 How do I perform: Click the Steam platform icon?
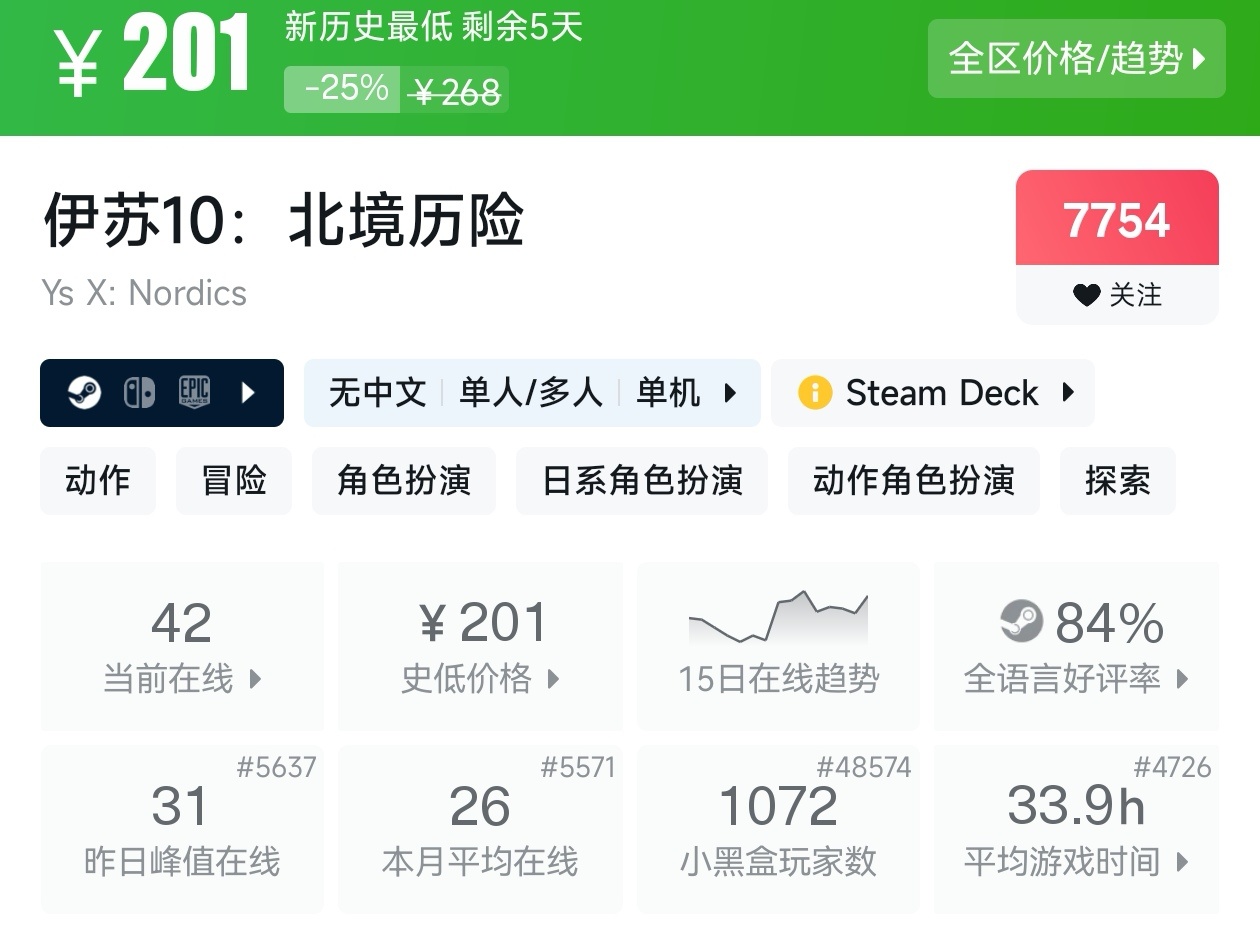click(x=84, y=393)
